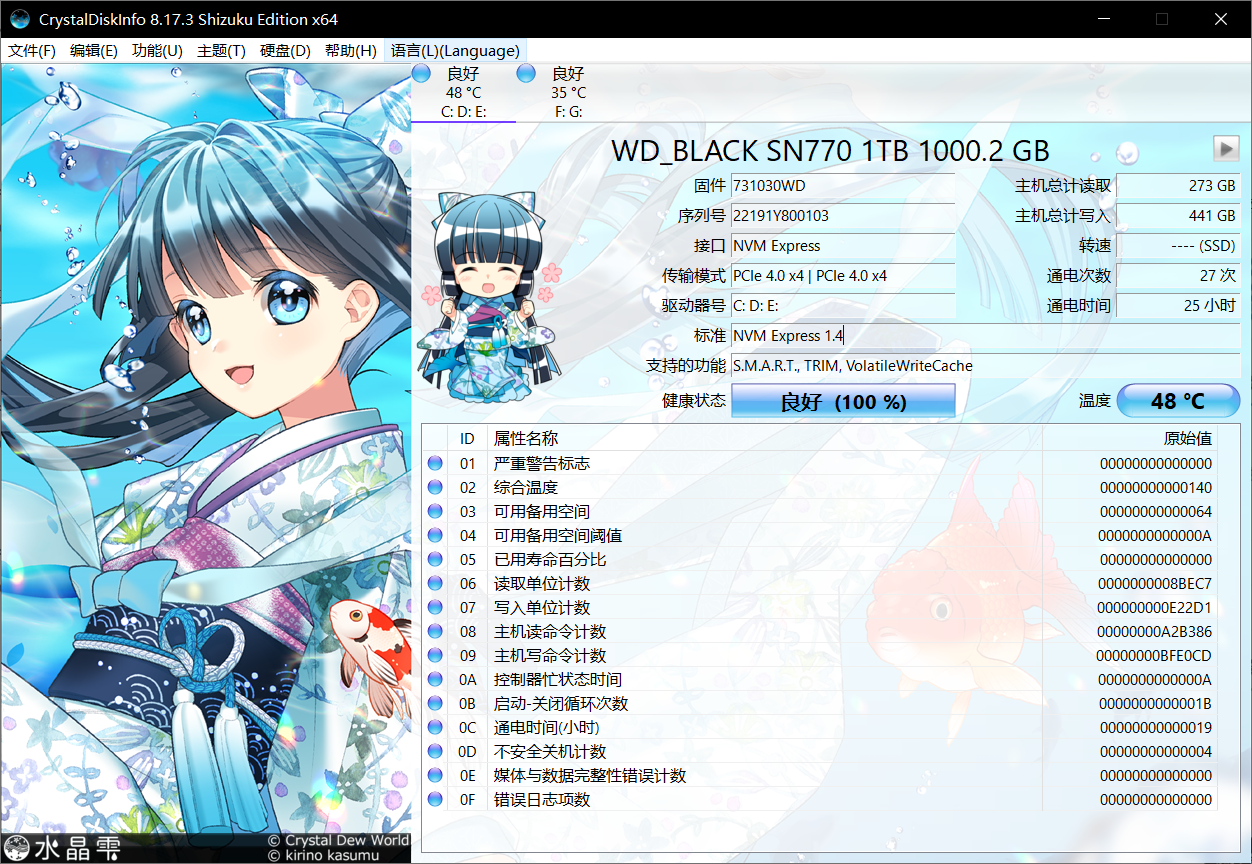Open the 帮助(H) menu
This screenshot has height=864, width=1252.
point(351,51)
